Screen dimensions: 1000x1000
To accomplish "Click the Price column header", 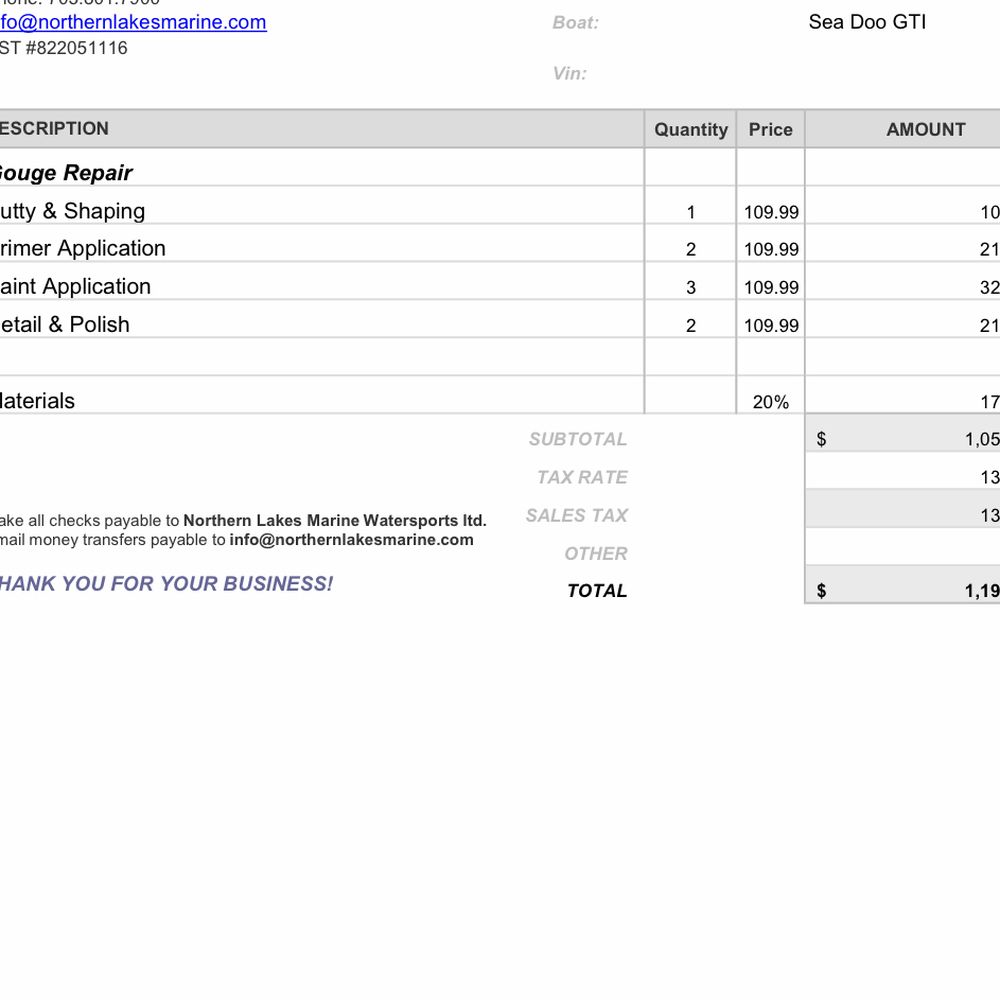I will [770, 129].
